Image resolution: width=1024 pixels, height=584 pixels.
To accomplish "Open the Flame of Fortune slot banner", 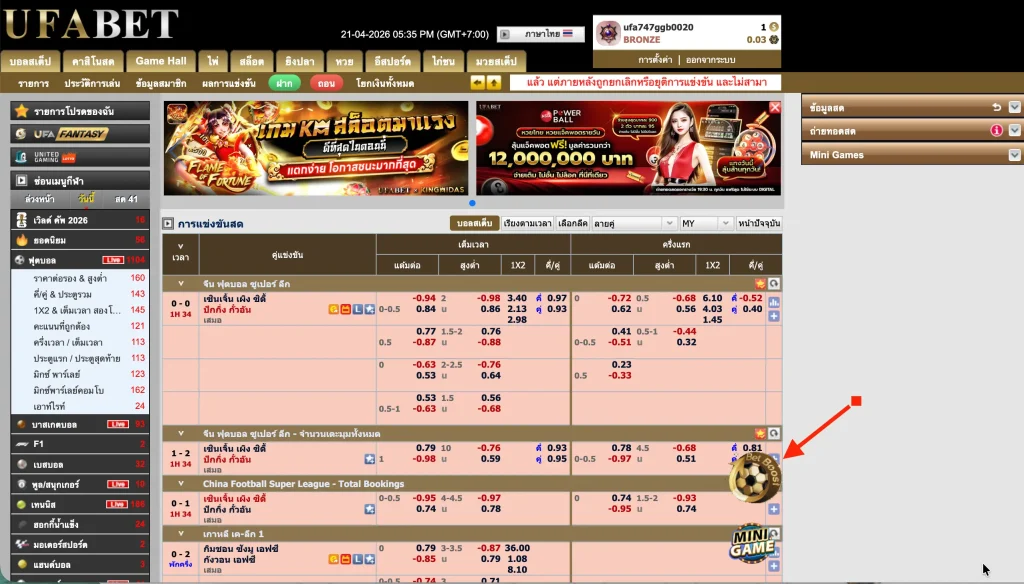I will (316, 148).
